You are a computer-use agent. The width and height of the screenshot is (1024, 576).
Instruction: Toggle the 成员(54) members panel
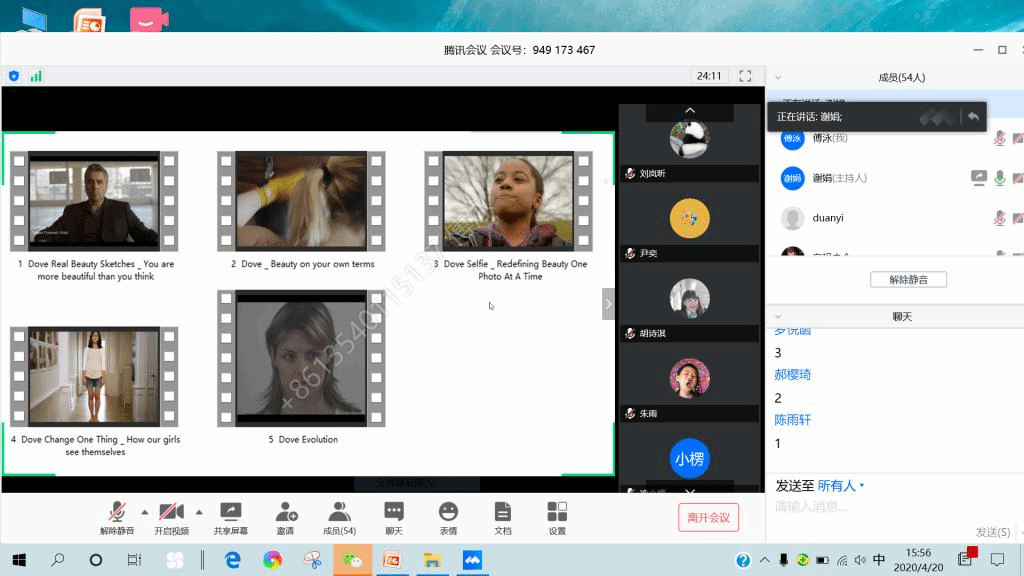[x=340, y=518]
